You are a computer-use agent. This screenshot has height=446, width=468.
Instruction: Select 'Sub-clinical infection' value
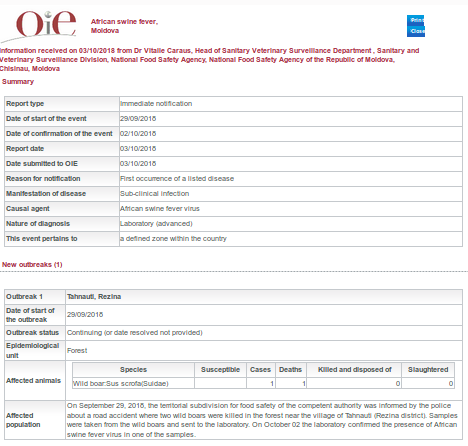(155, 194)
